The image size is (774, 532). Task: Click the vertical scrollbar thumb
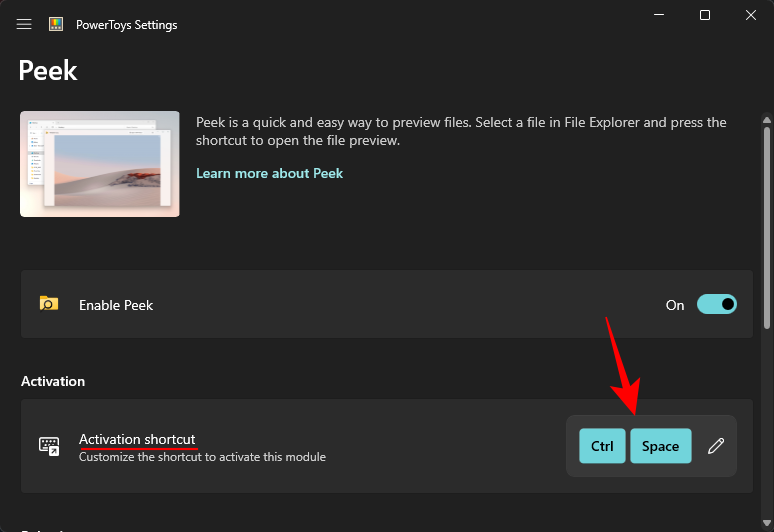click(x=767, y=228)
